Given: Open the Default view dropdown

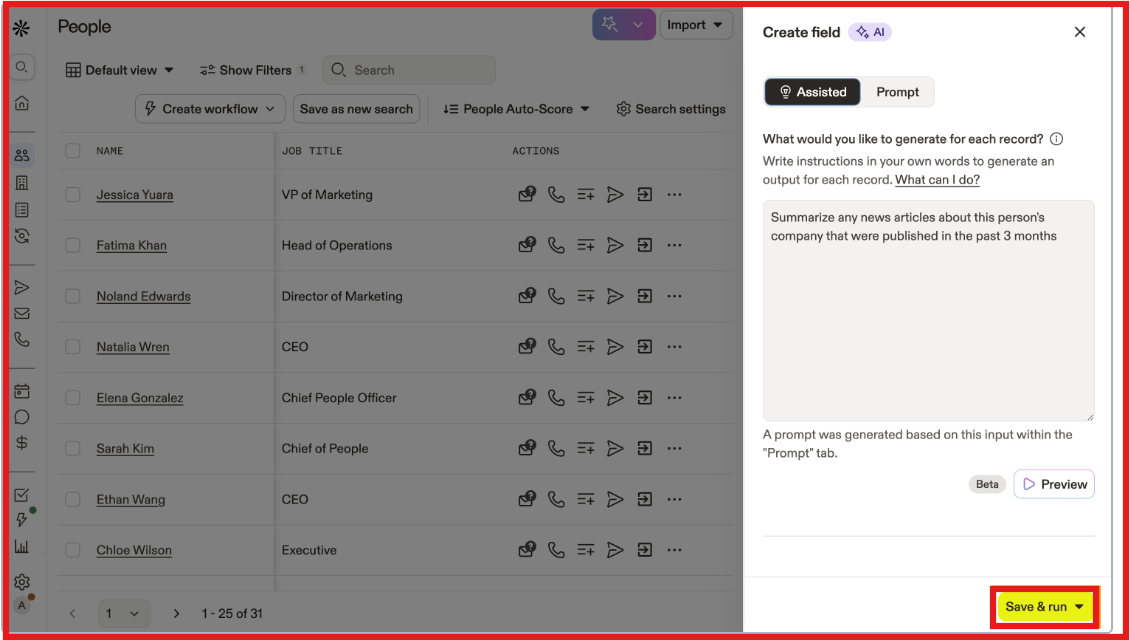Looking at the screenshot, I should point(119,69).
